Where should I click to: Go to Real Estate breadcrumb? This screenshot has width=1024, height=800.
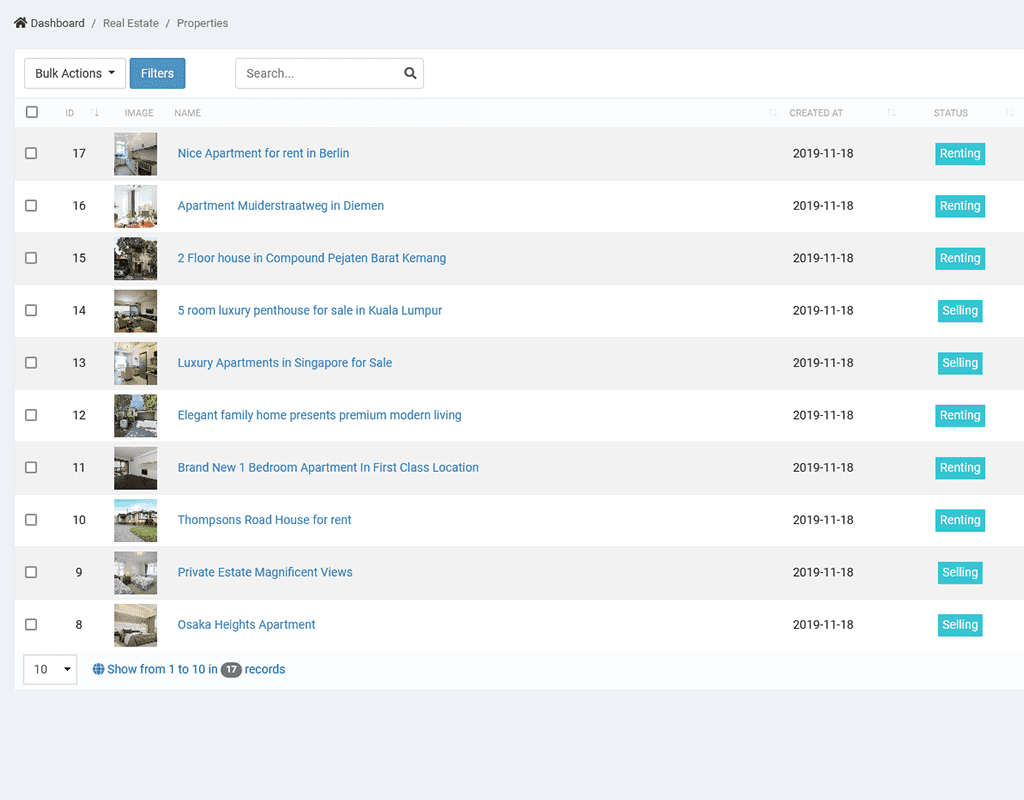[130, 23]
